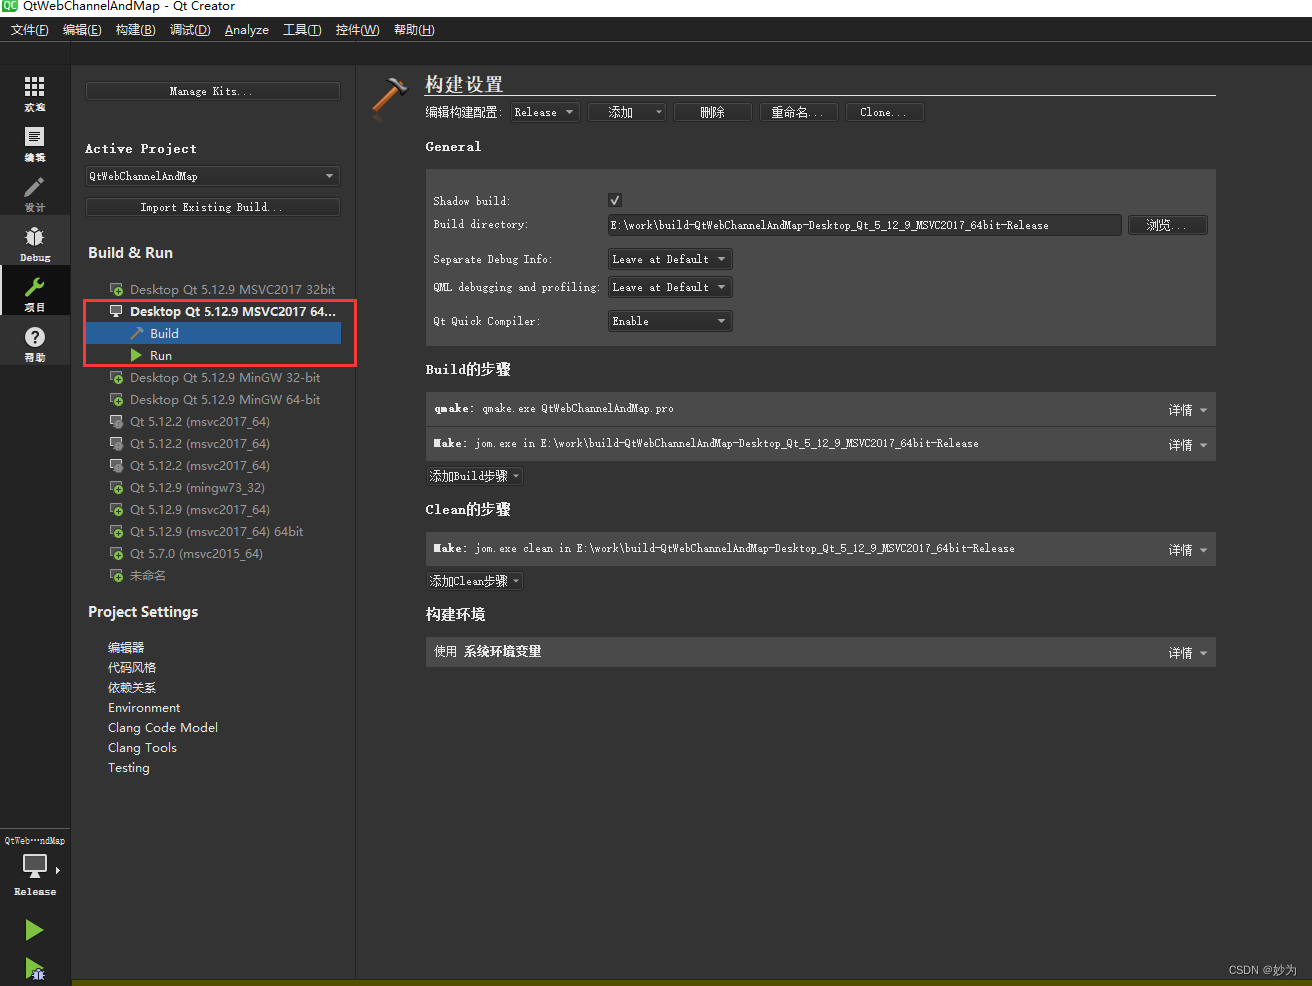This screenshot has height=986, width=1312.
Task: Switch to Debug mode bug icon
Action: tap(35, 237)
